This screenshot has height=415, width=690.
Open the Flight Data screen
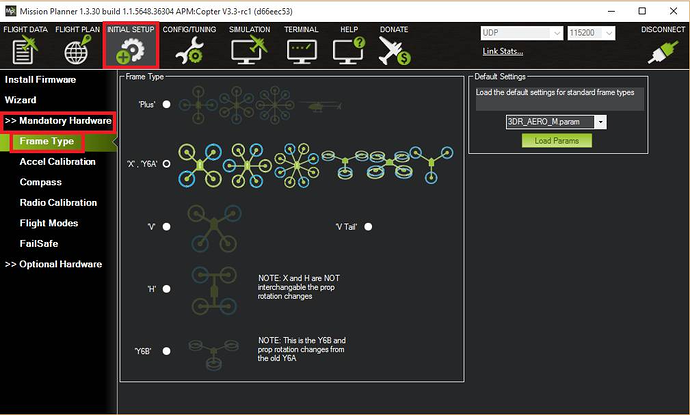tap(24, 48)
